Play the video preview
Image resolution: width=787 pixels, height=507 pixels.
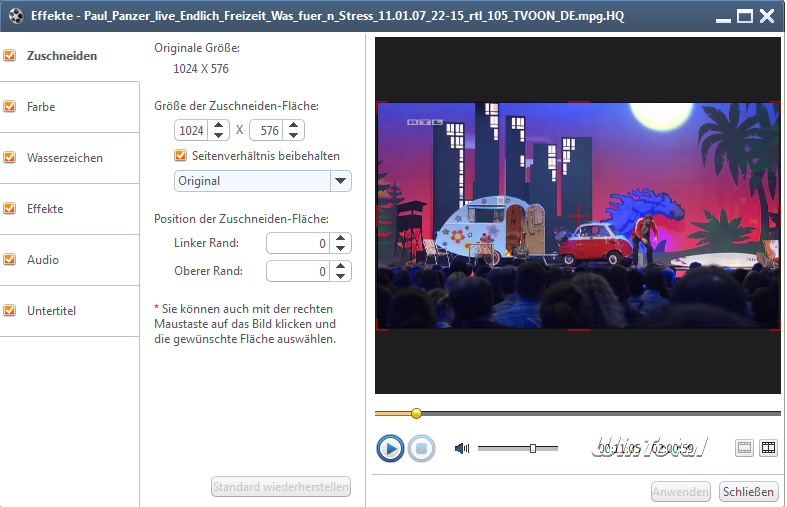tap(390, 448)
